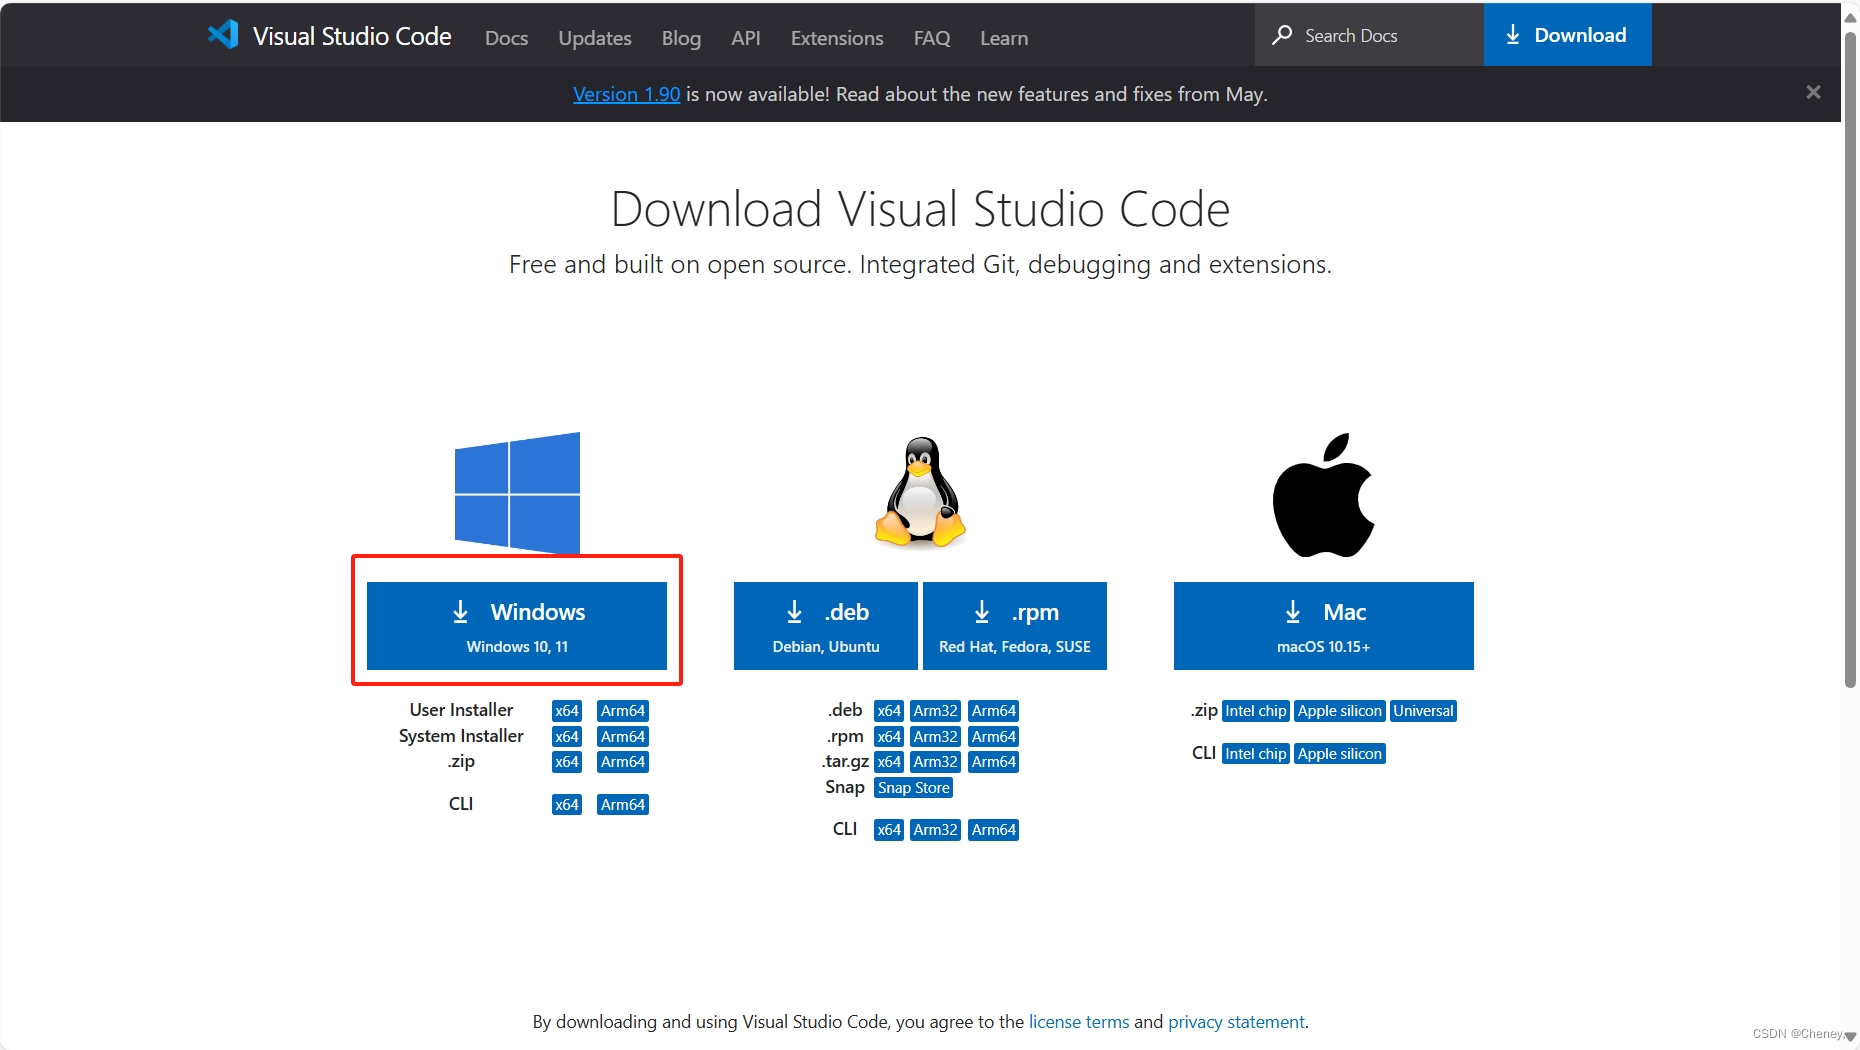
Task: Select Windows CLI x64 download
Action: 567,805
